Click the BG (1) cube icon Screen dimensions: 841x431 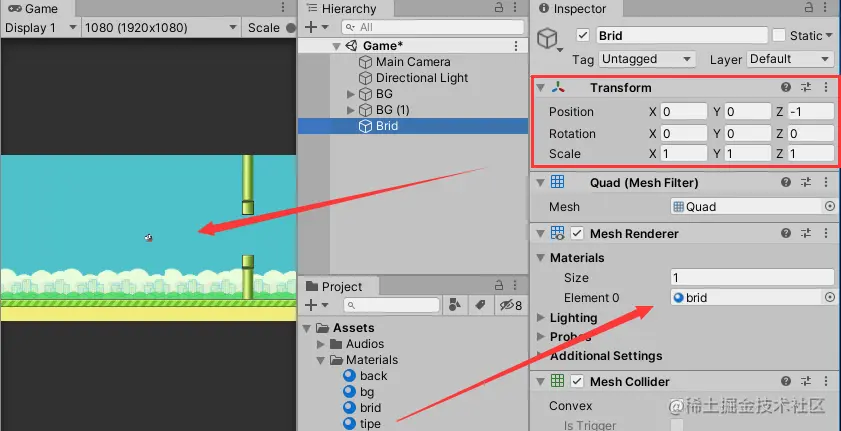click(365, 110)
